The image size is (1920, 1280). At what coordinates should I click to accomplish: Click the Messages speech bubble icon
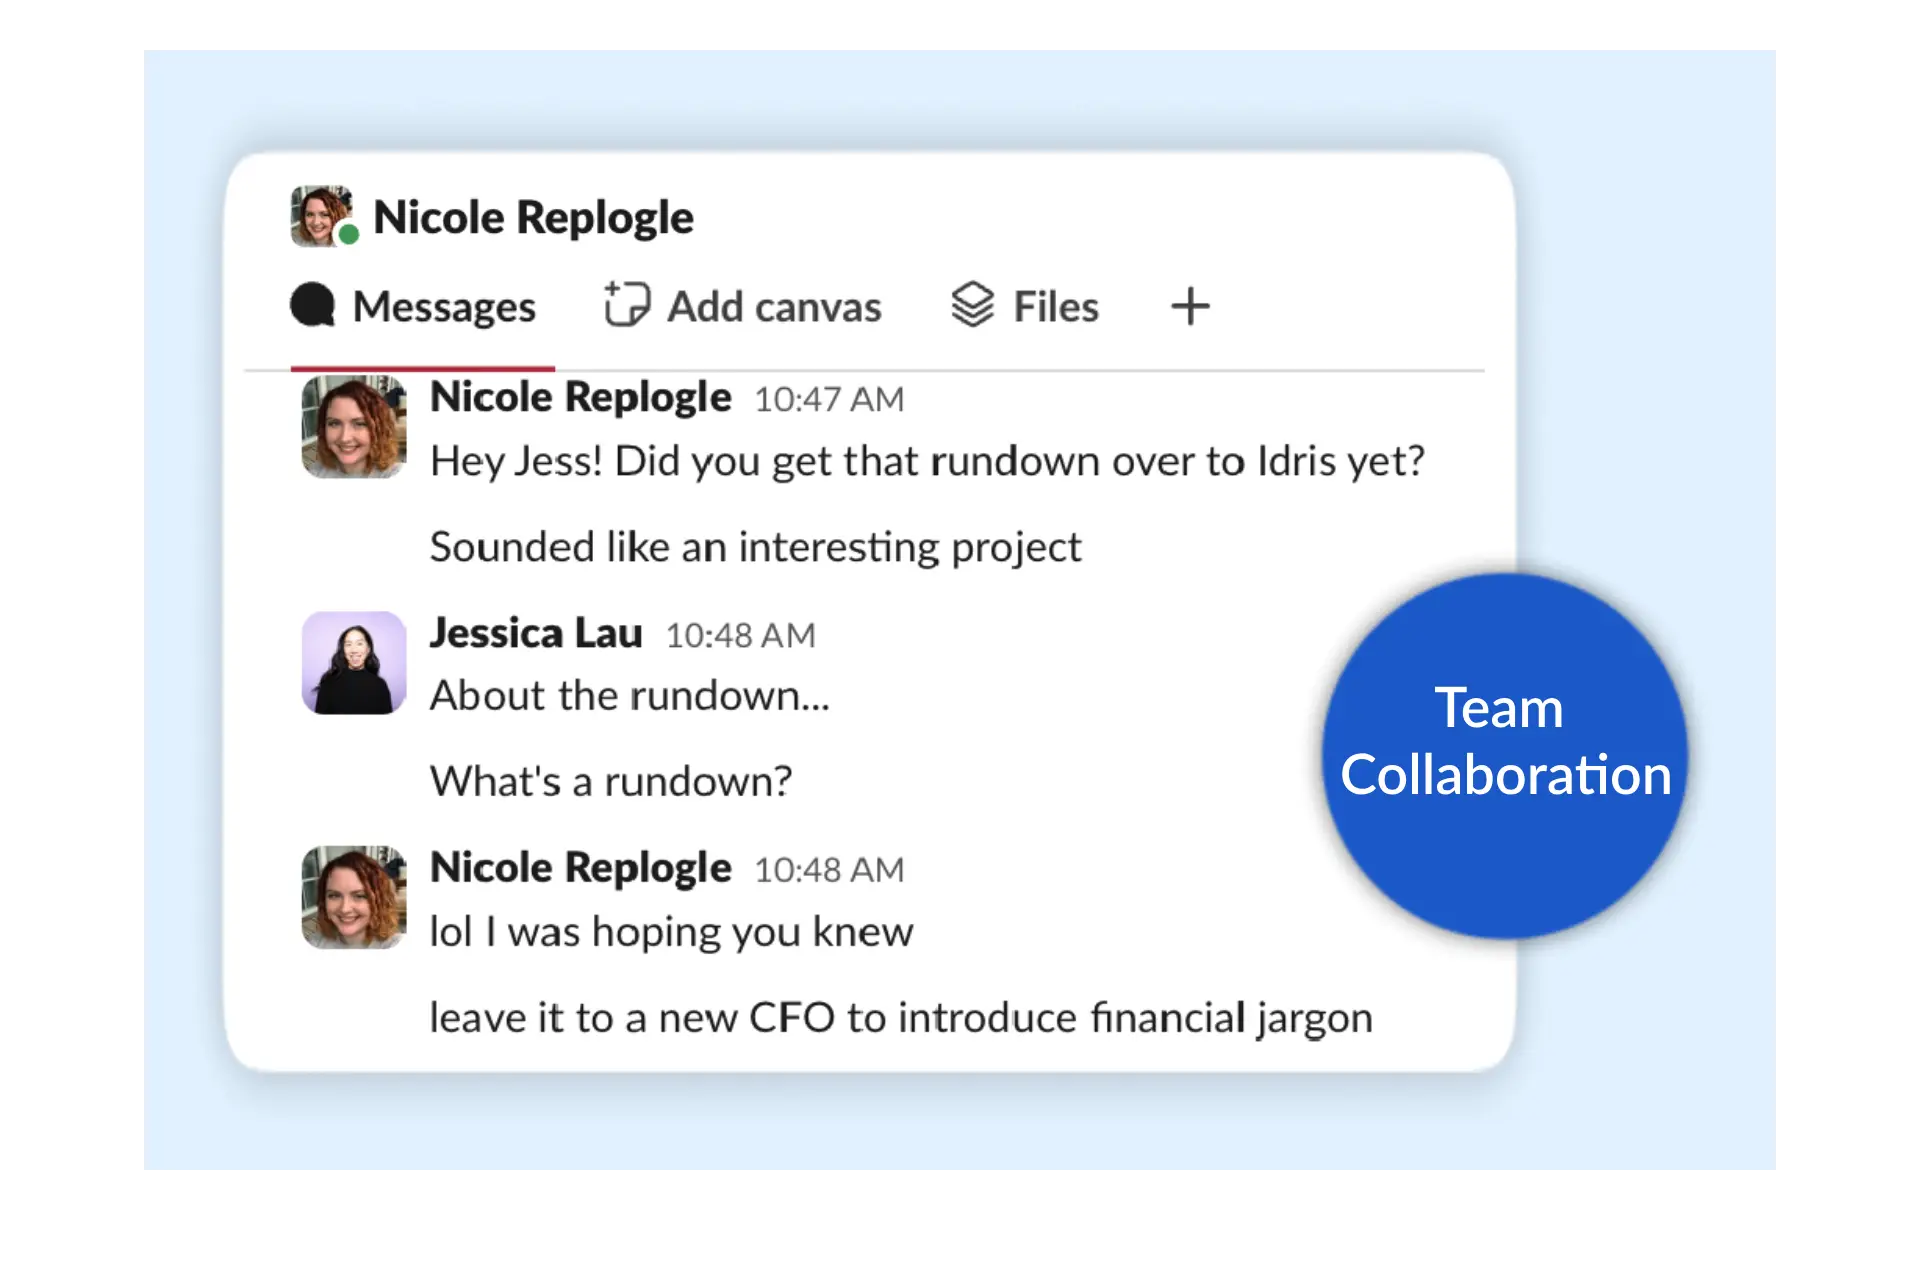(313, 306)
